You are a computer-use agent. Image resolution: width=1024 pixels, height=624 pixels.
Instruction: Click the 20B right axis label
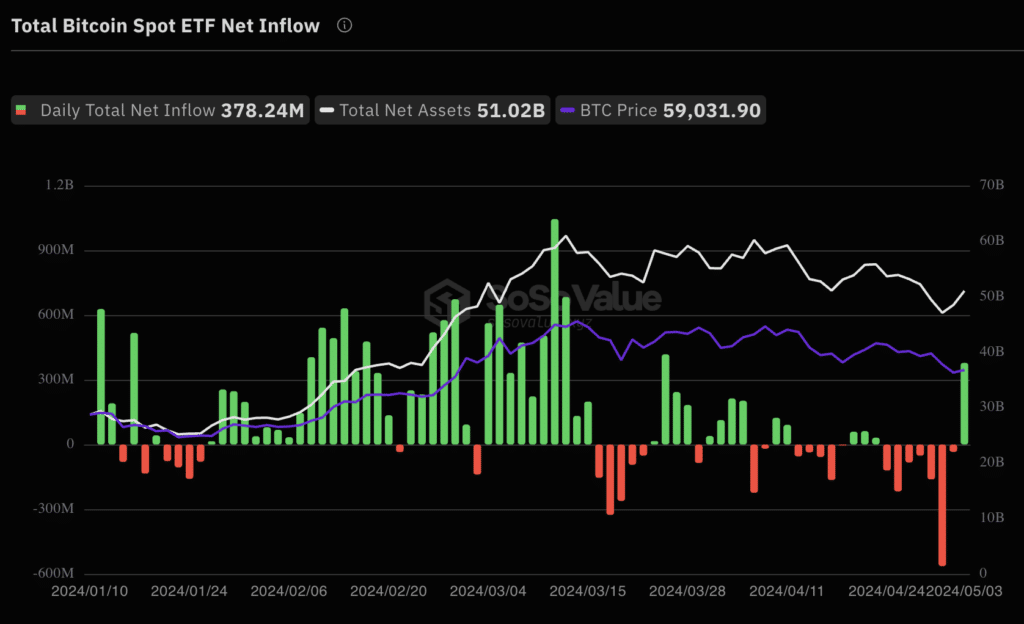(x=991, y=462)
